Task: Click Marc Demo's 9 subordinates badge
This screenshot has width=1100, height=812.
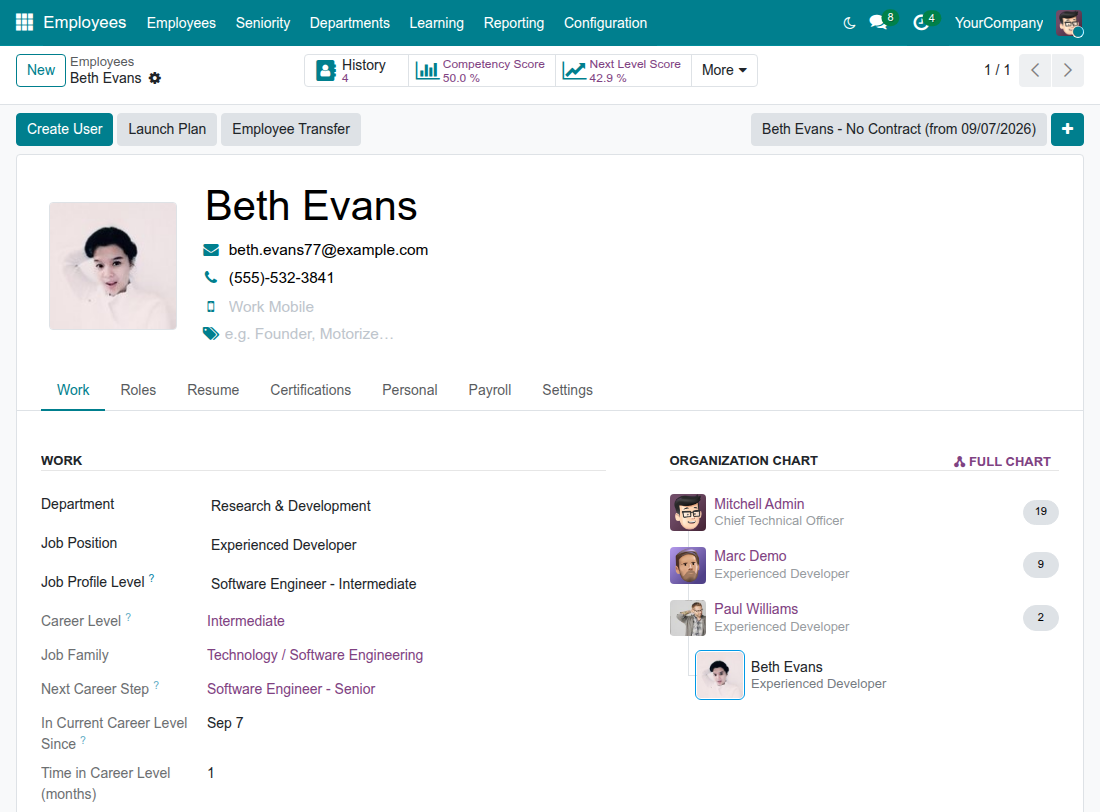Action: coord(1040,564)
